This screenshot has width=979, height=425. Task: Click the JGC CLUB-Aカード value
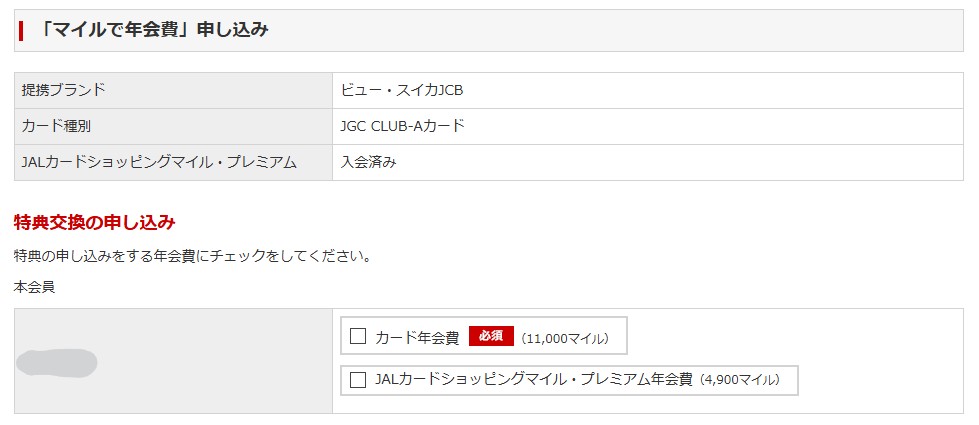403,126
